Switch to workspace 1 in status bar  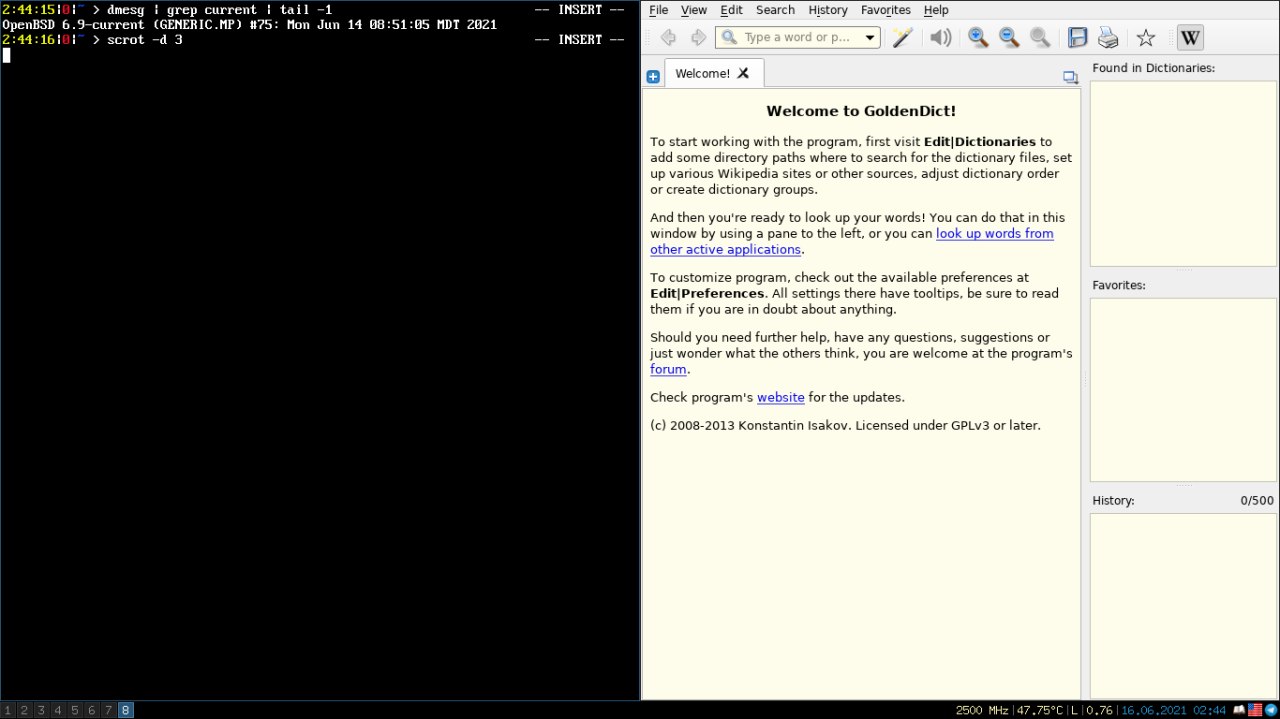[8, 710]
